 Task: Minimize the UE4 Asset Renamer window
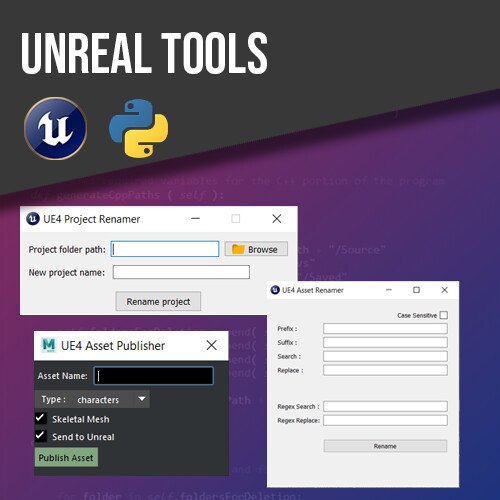point(389,290)
